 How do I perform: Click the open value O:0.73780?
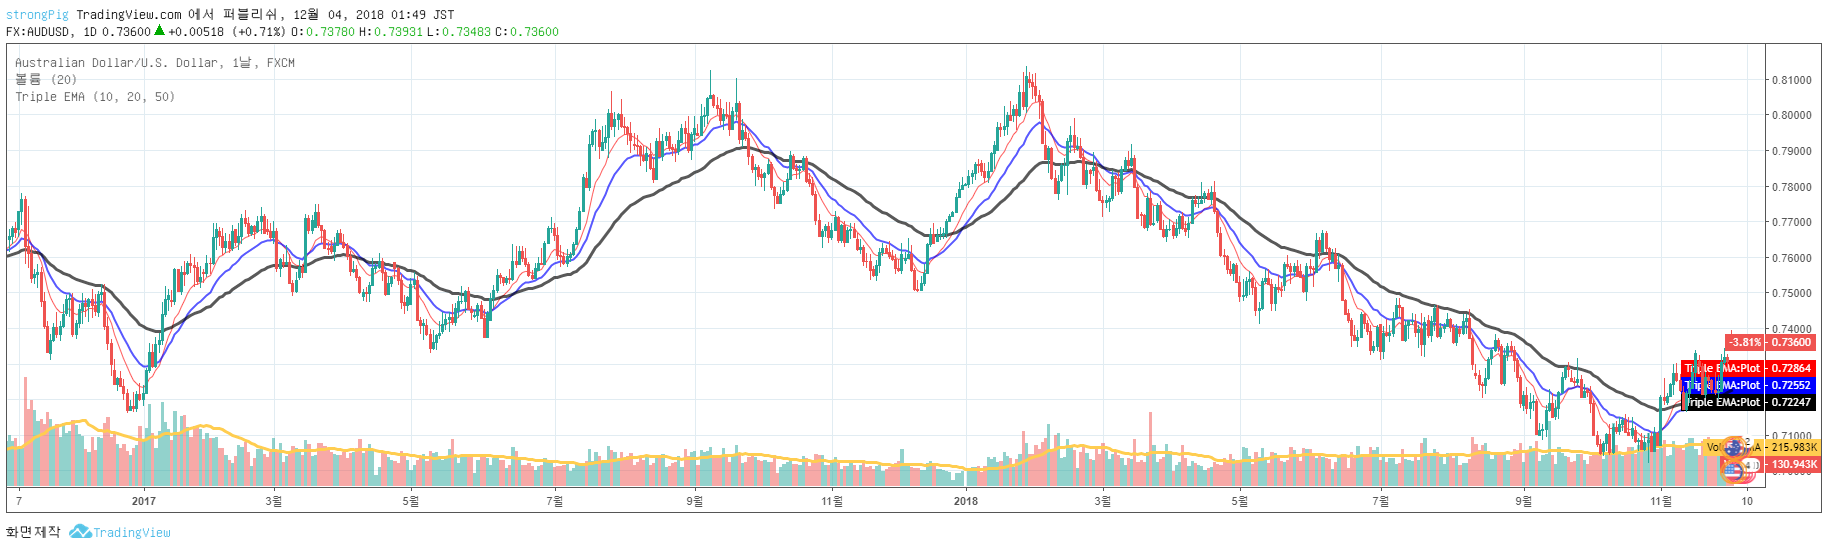324,32
